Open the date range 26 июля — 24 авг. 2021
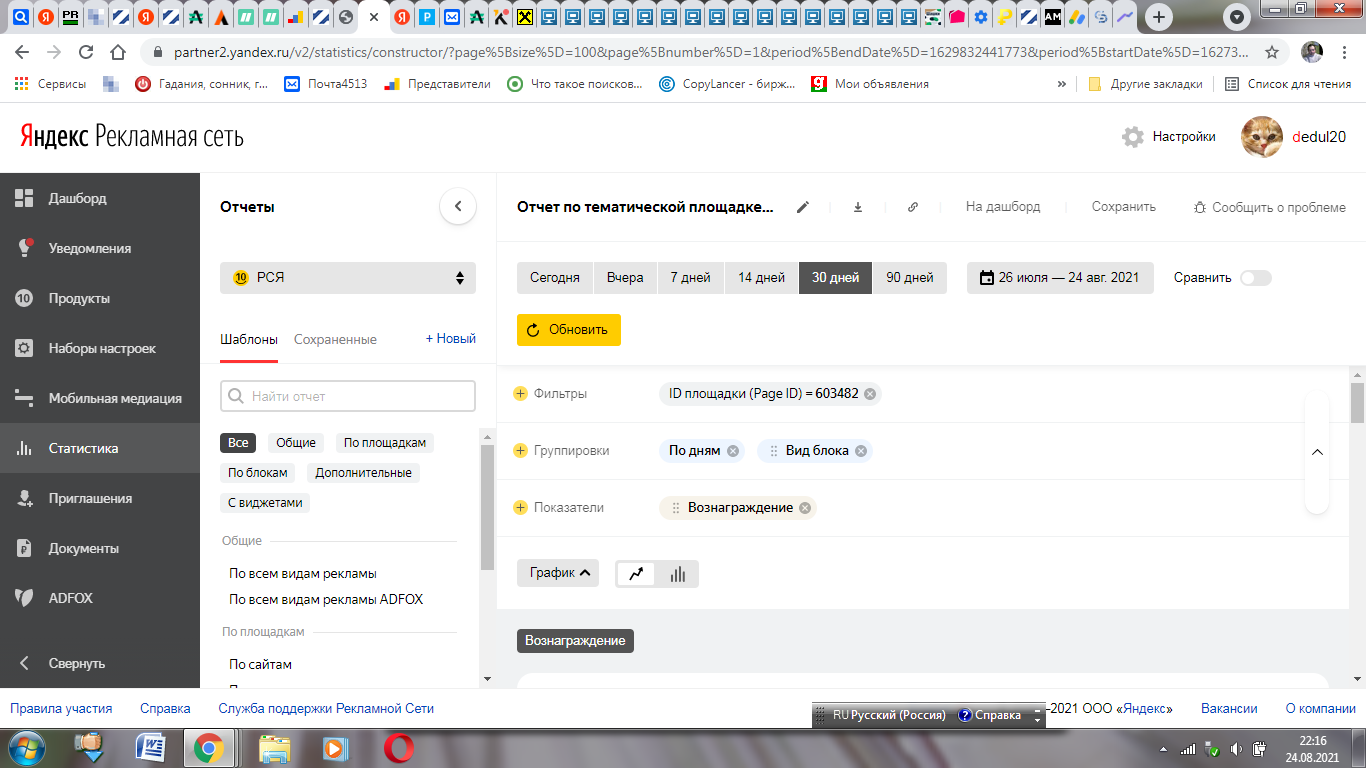The image size is (1366, 768). pos(1060,278)
